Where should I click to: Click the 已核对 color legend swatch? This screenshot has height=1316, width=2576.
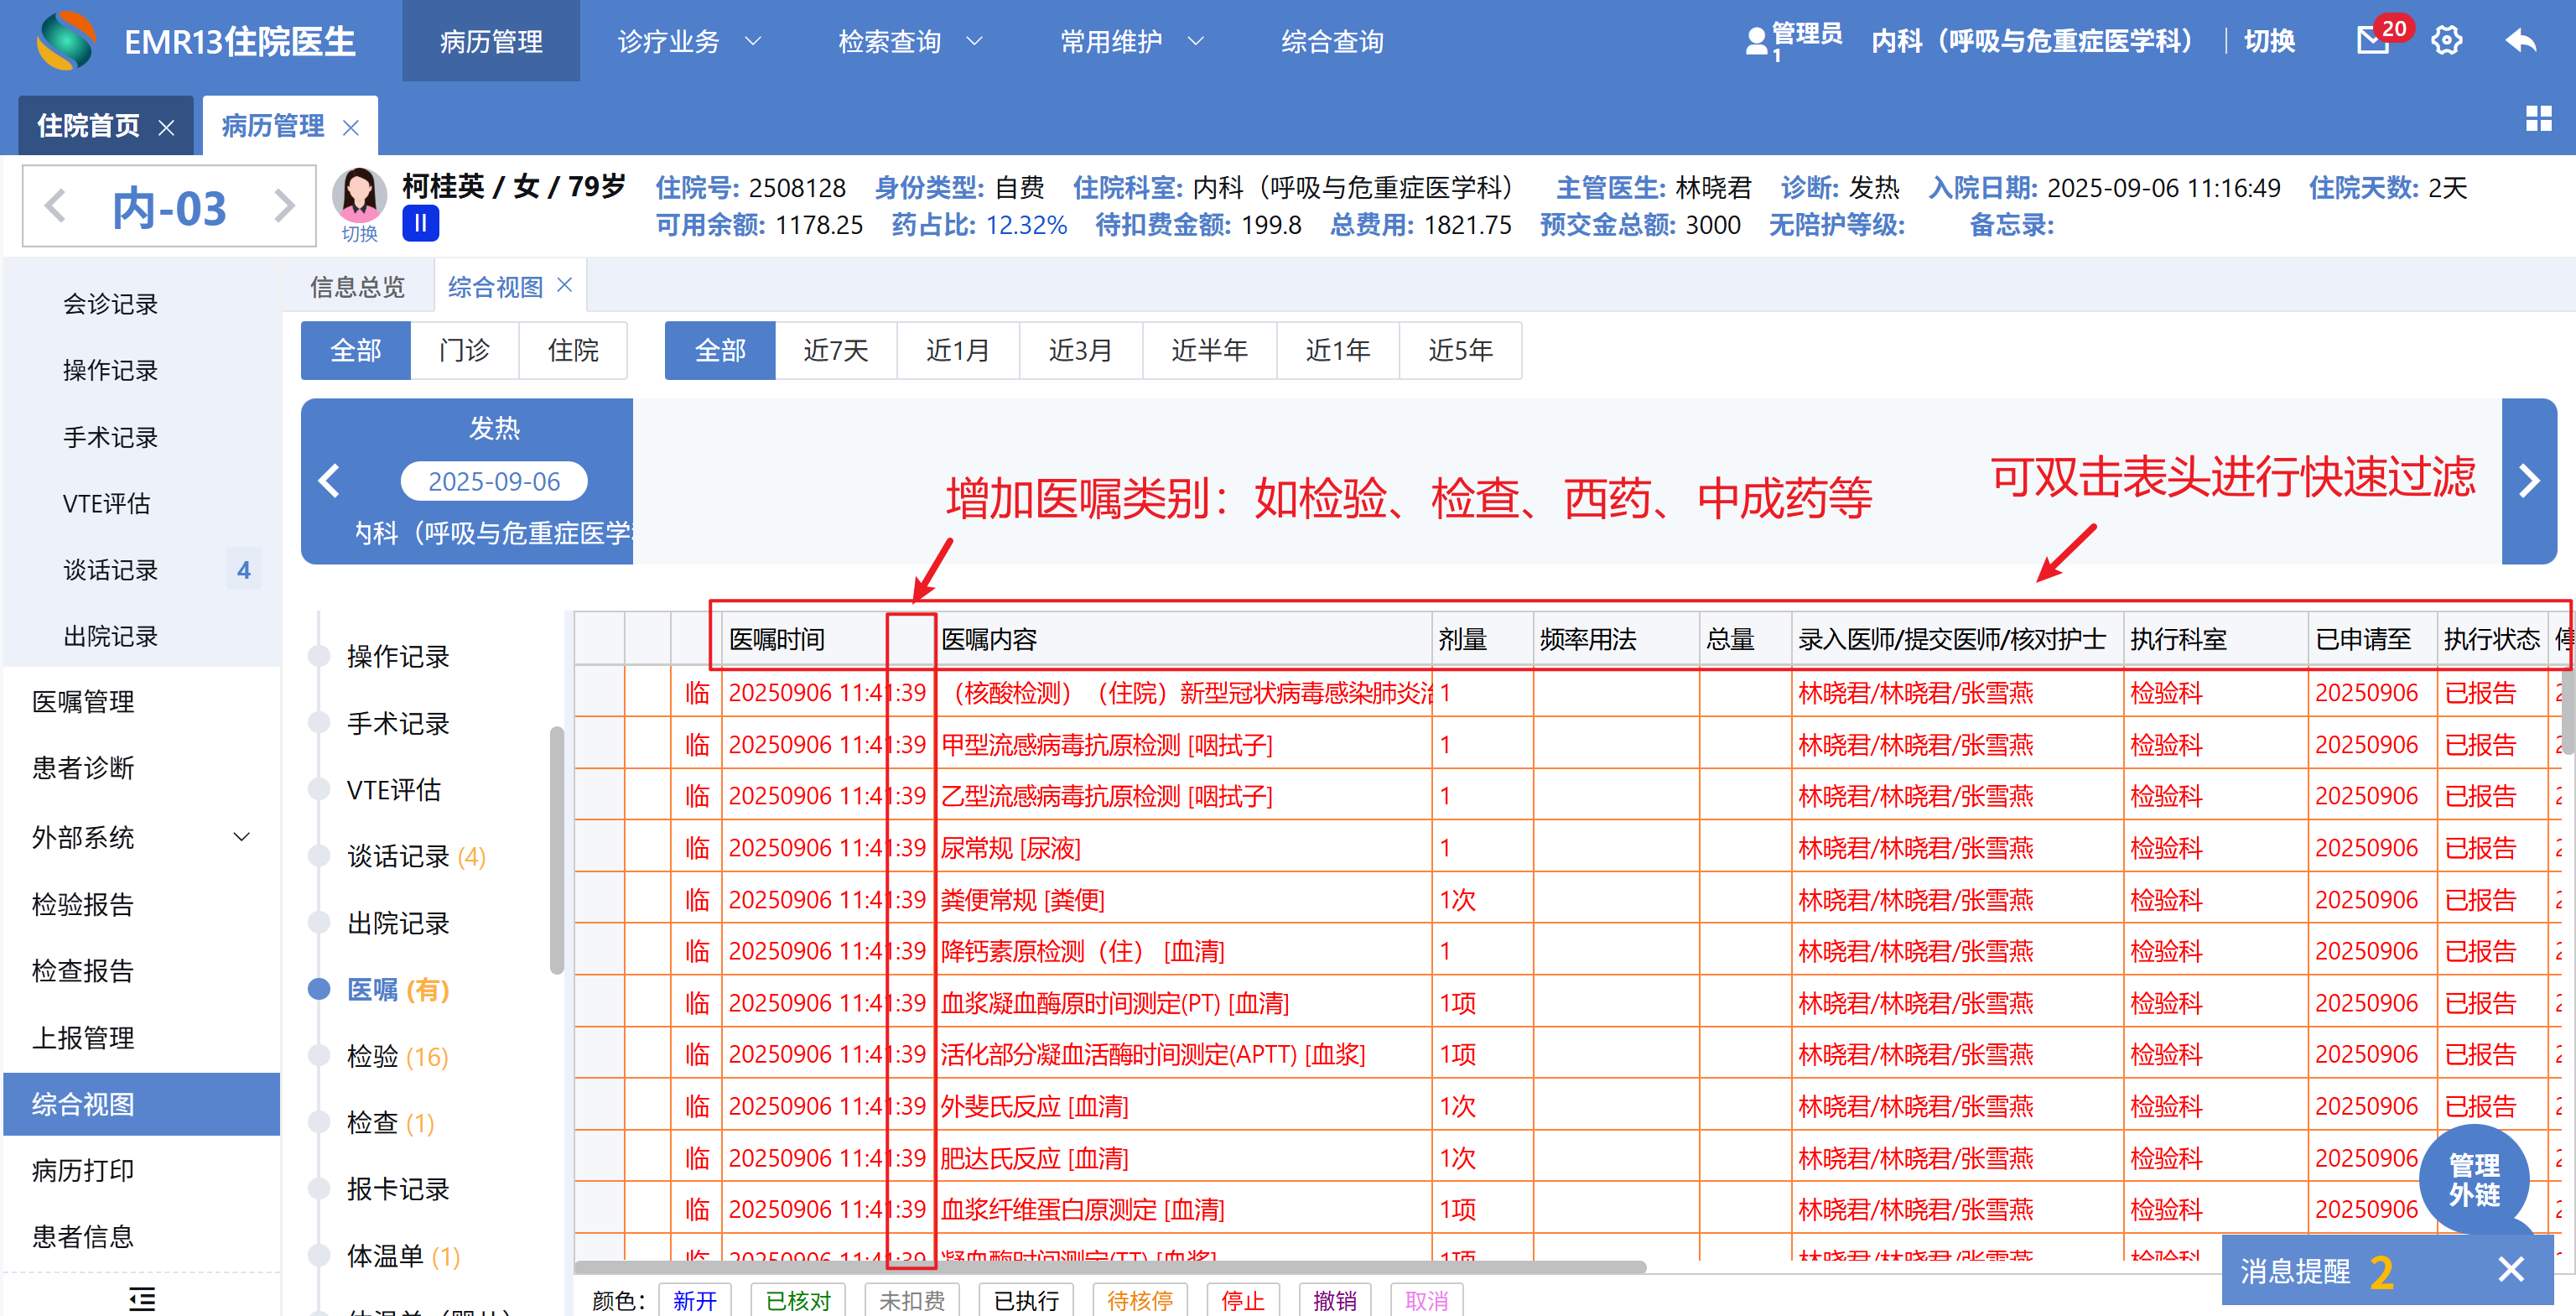click(798, 1300)
